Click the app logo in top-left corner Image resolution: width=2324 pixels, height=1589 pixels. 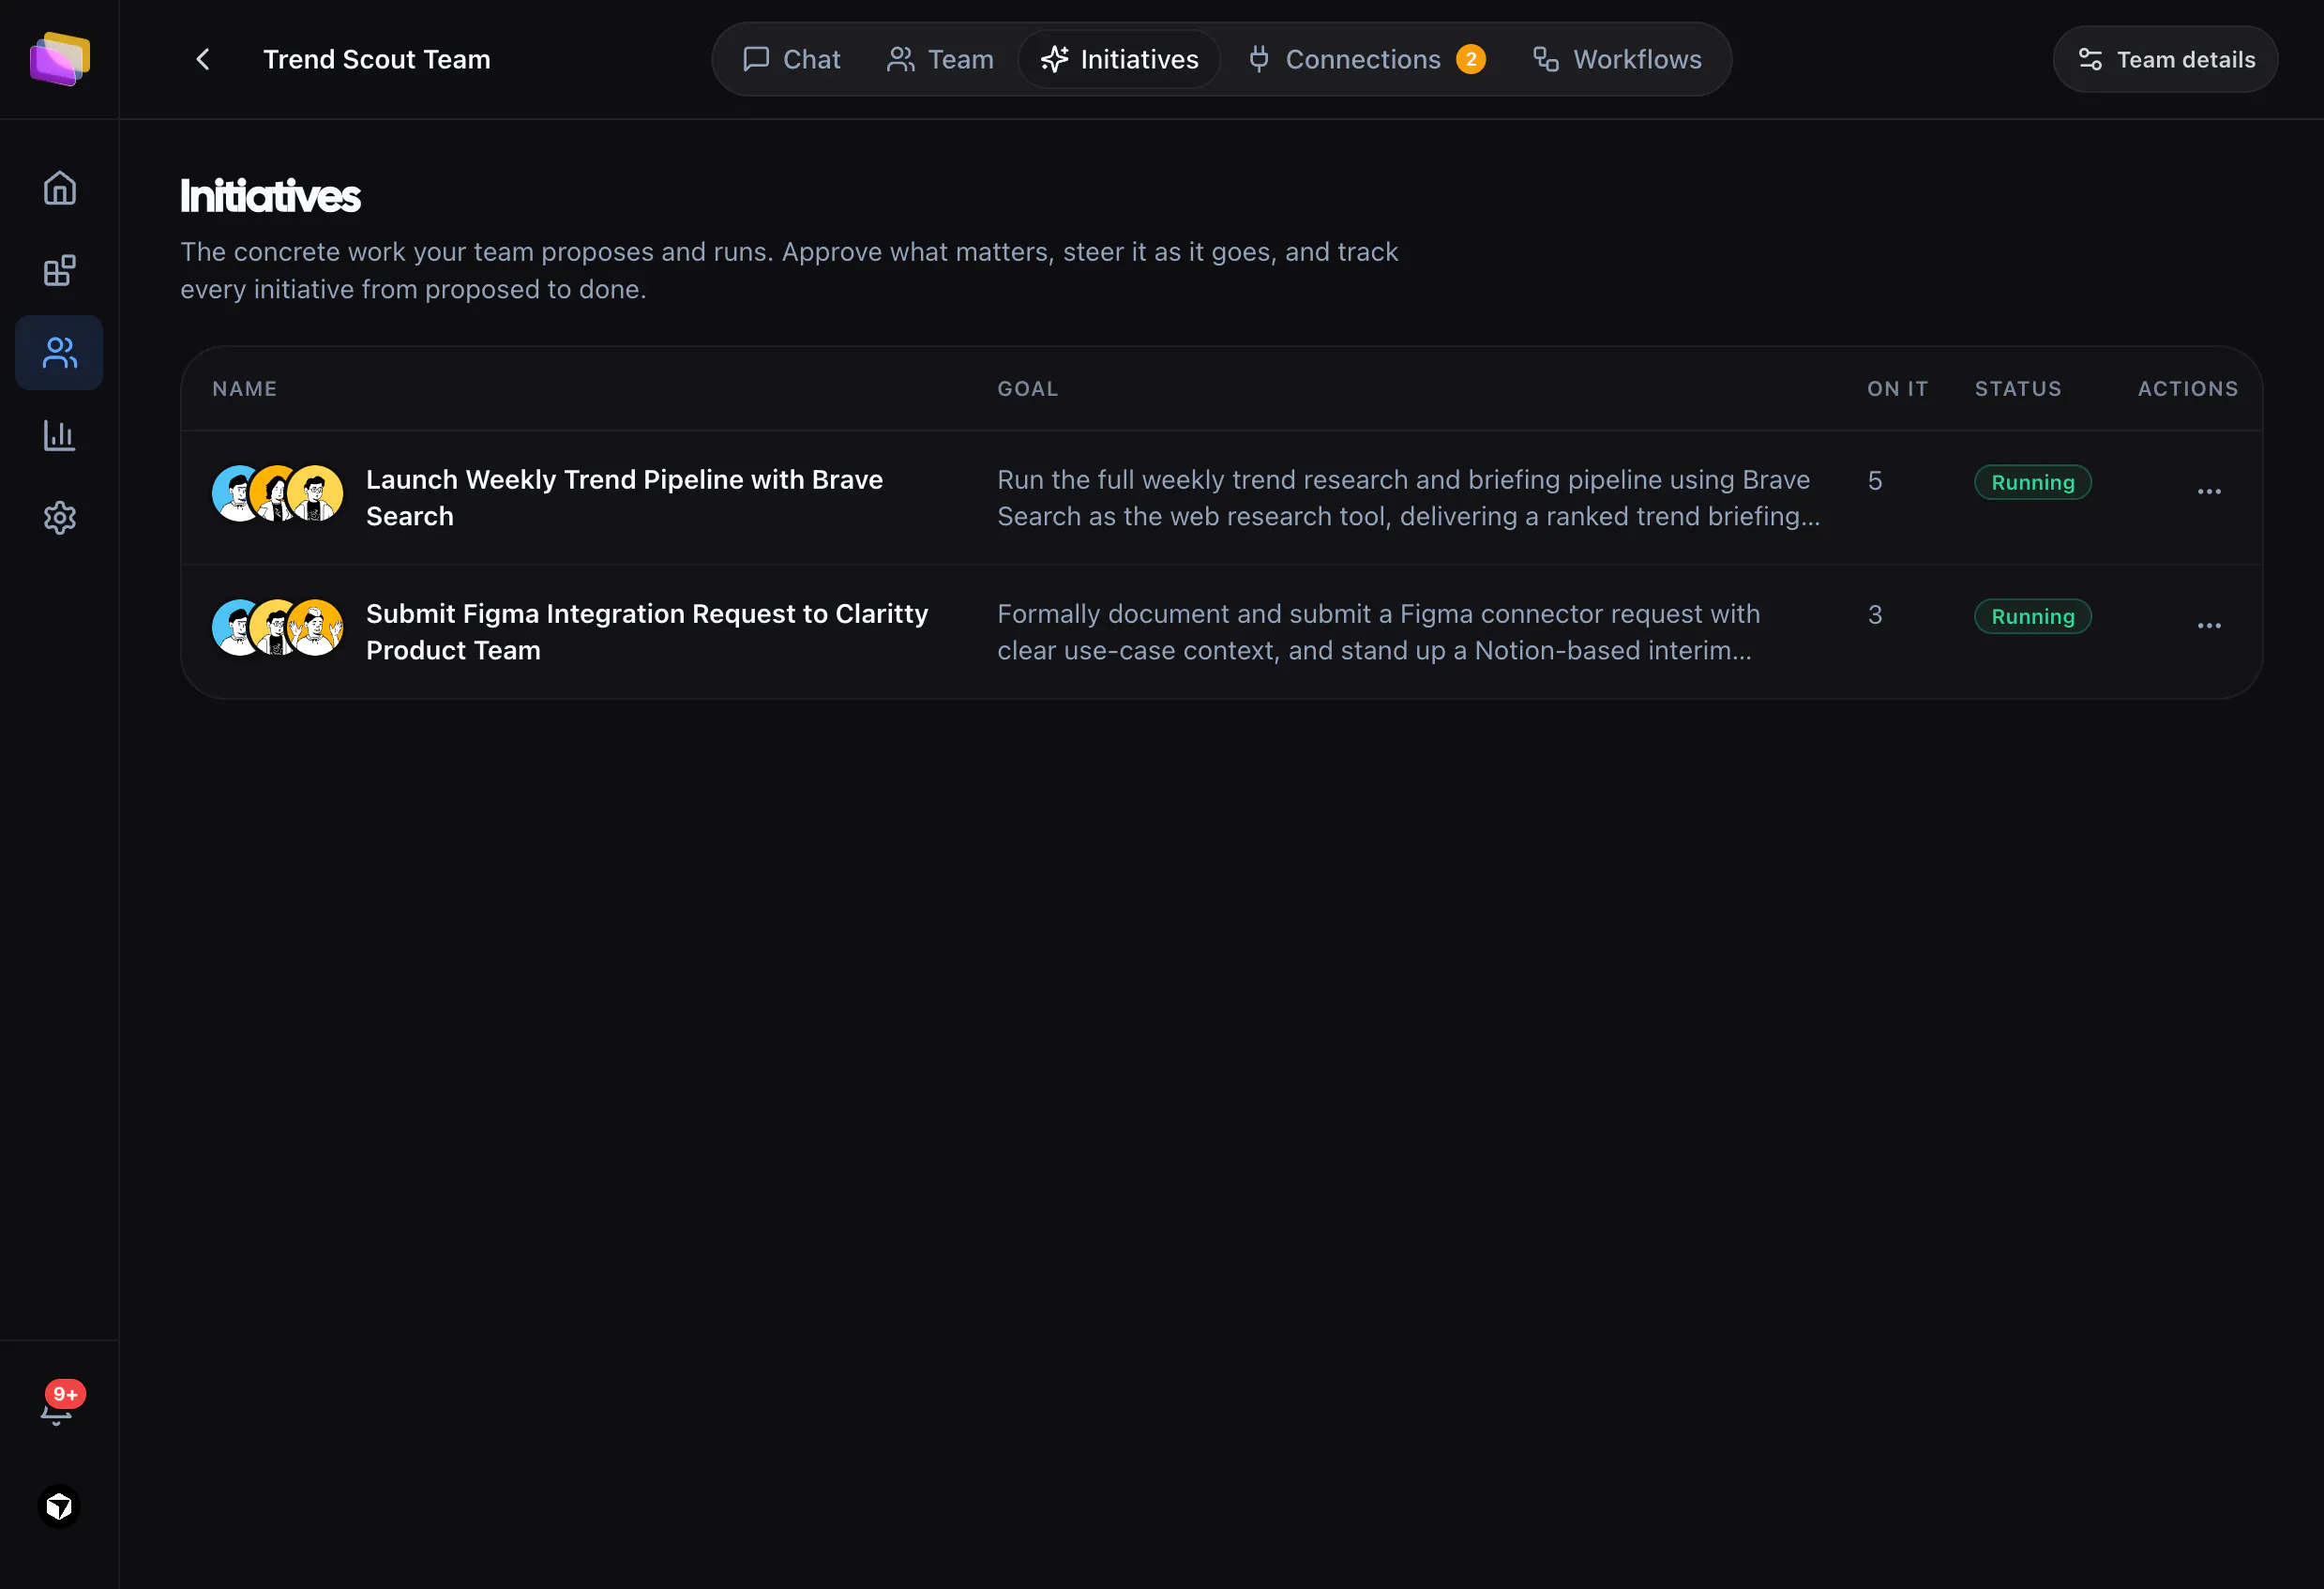pyautogui.click(x=60, y=59)
